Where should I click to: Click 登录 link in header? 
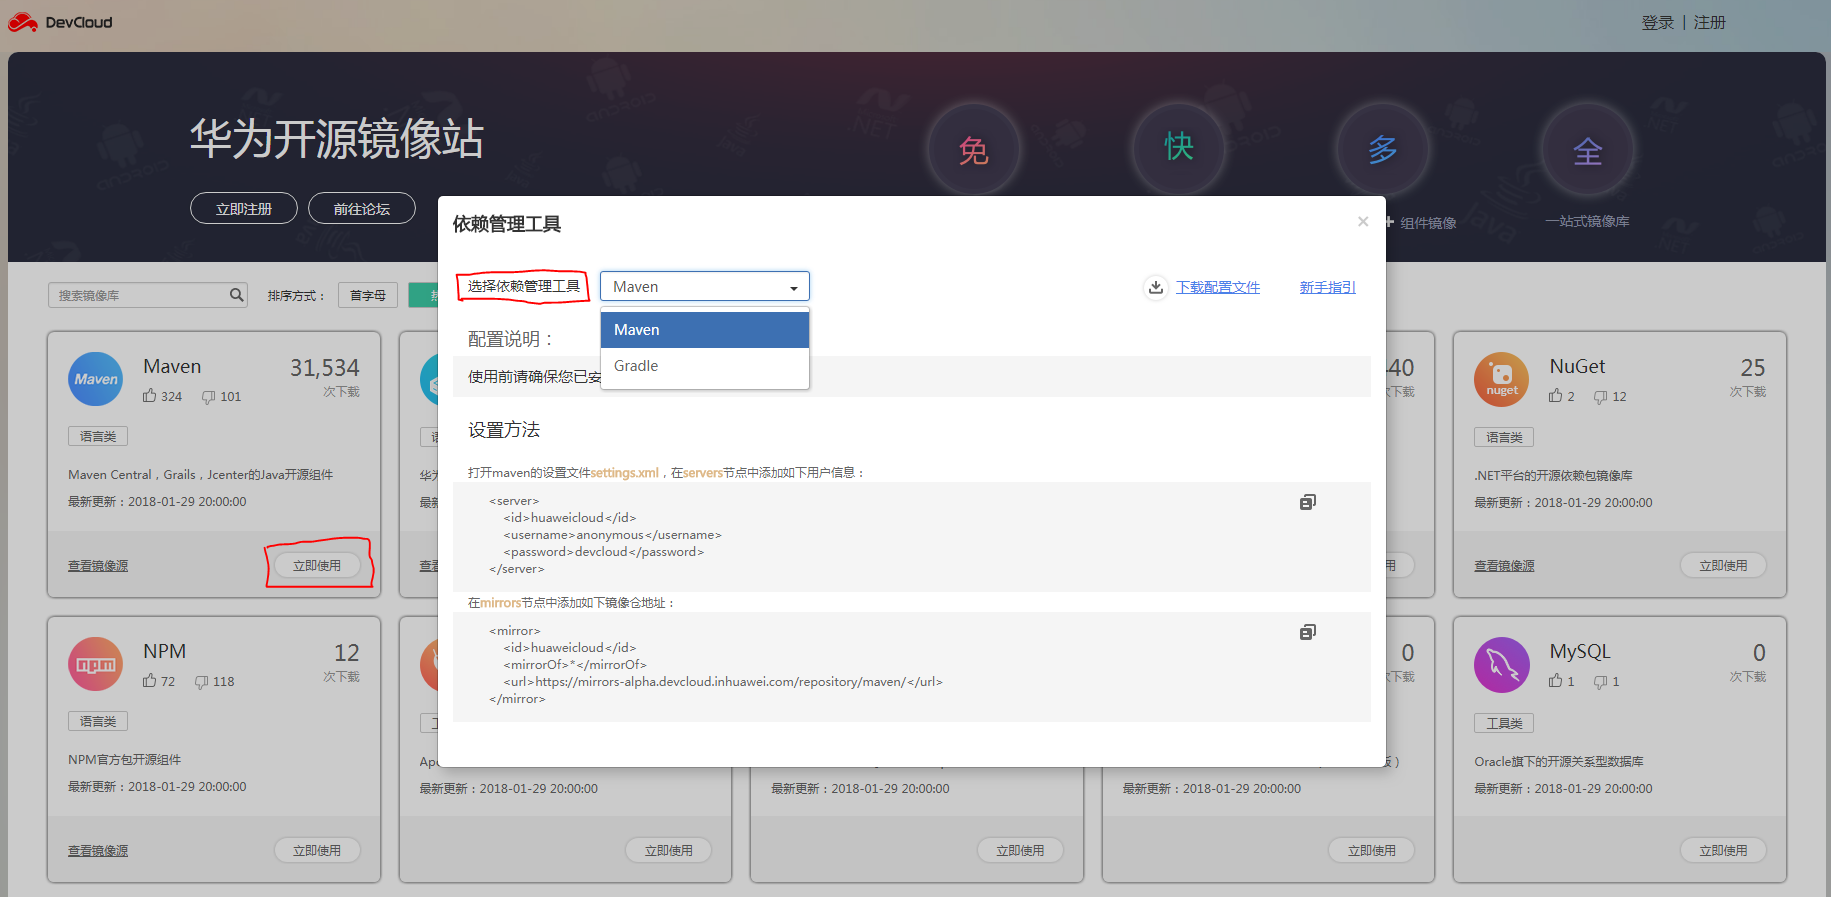pyautogui.click(x=1657, y=22)
